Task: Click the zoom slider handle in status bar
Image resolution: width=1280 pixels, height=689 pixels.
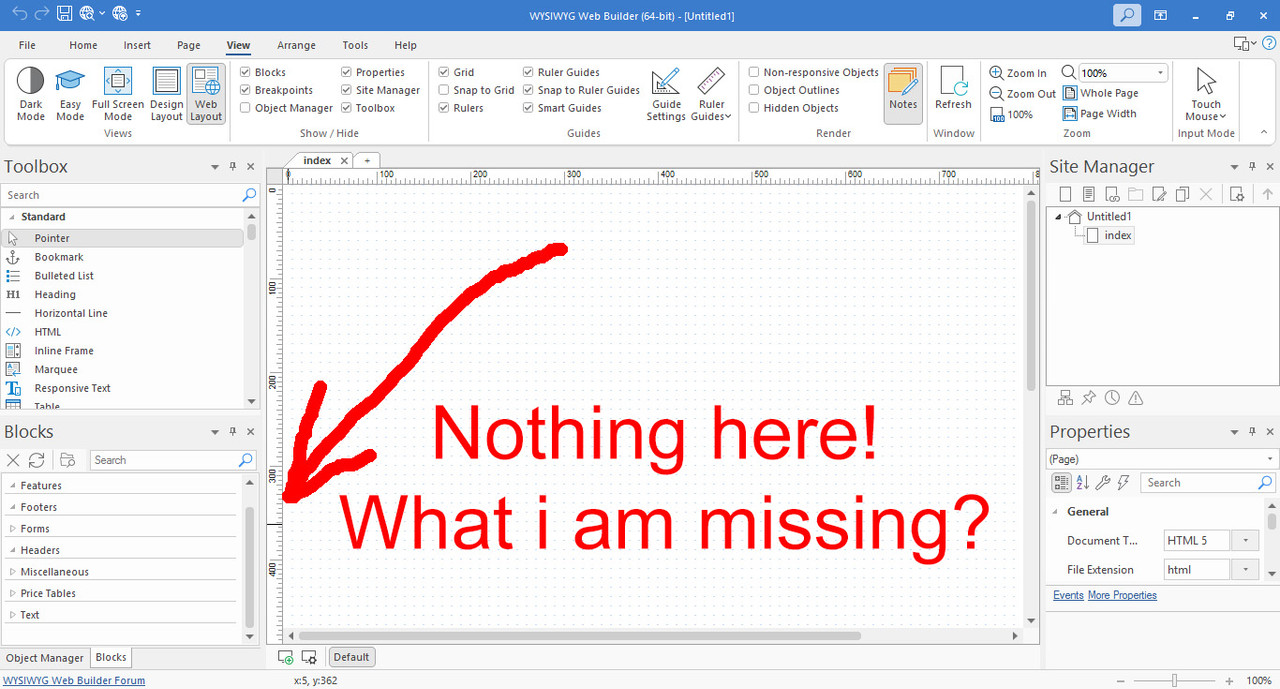Action: pyautogui.click(x=1174, y=680)
